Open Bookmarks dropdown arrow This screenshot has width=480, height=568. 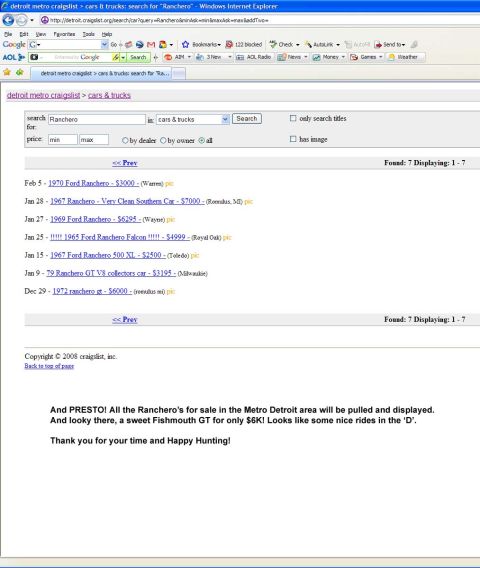tap(219, 45)
